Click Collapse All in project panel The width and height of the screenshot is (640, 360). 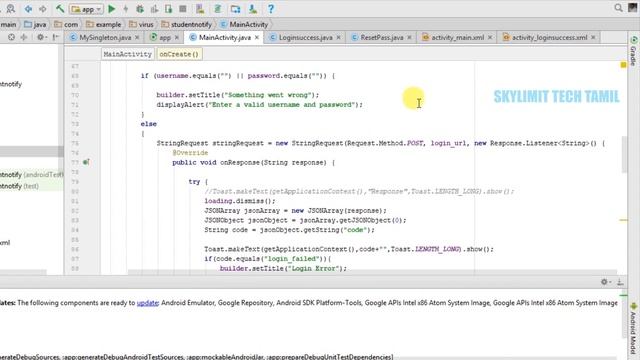(x=24, y=37)
